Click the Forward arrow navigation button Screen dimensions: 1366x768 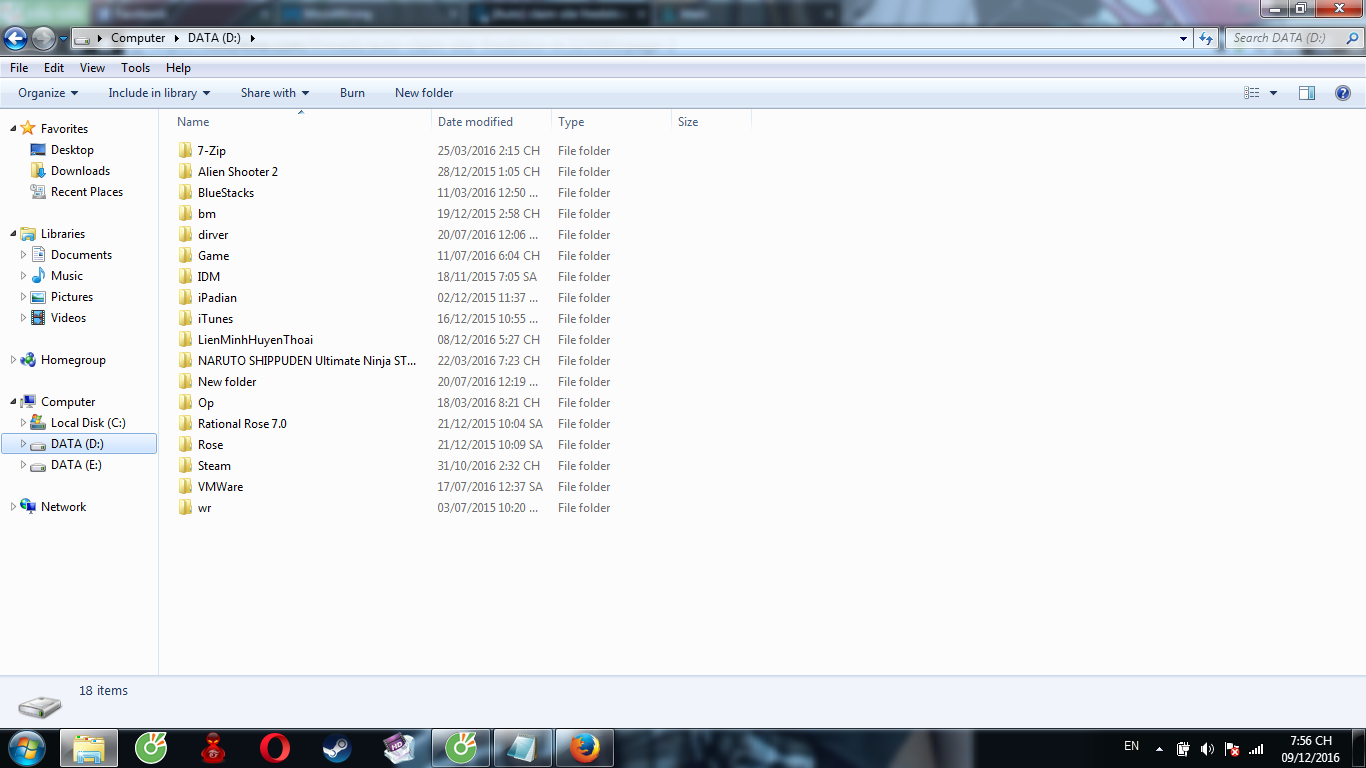tap(43, 39)
